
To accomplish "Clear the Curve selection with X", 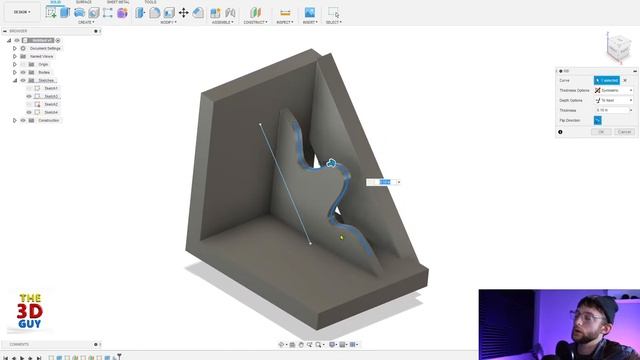I will (625, 80).
